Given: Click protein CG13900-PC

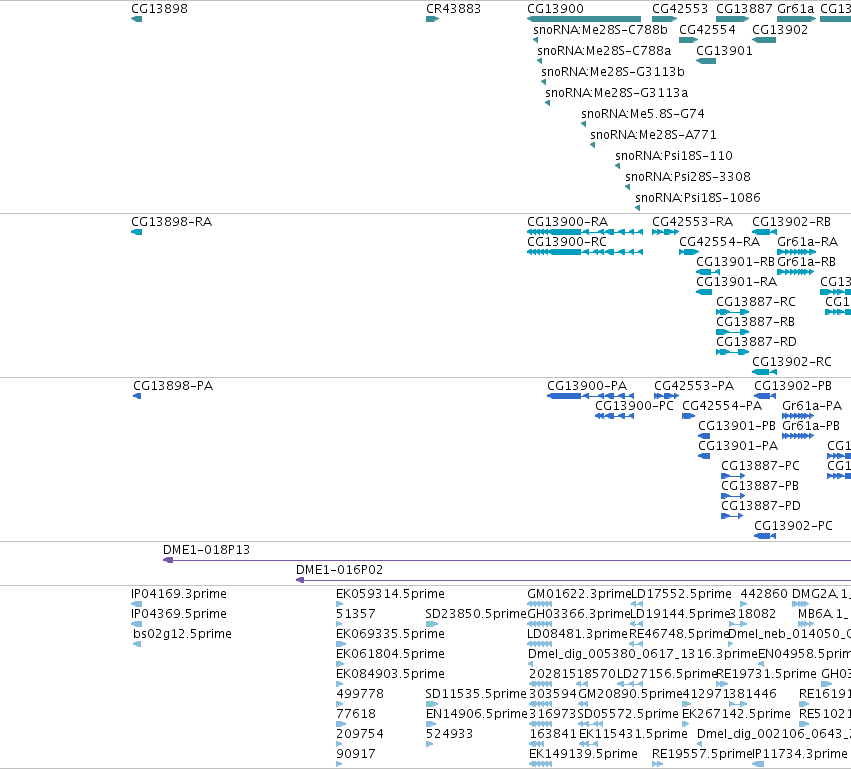Looking at the screenshot, I should click(x=634, y=406).
